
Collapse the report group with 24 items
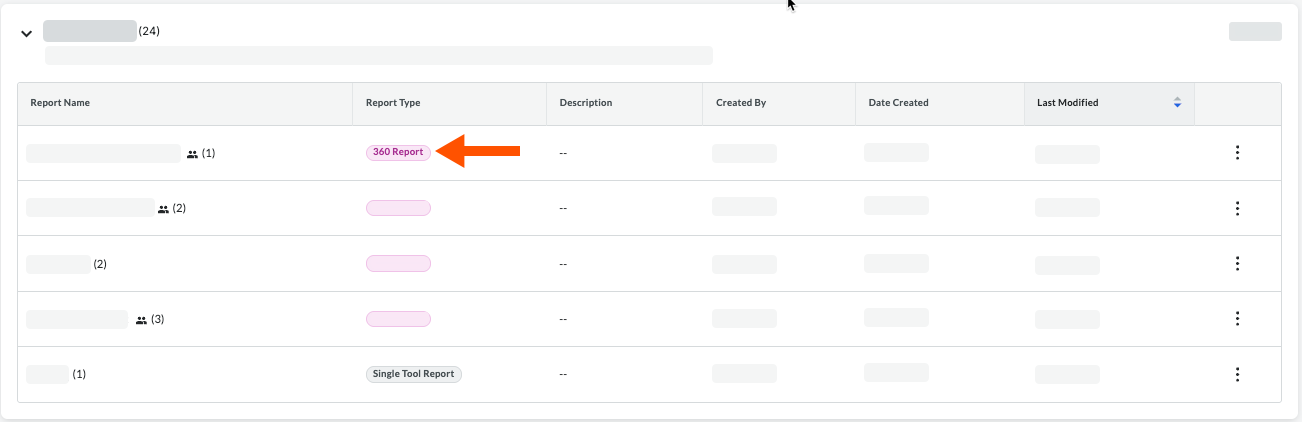pyautogui.click(x=27, y=33)
